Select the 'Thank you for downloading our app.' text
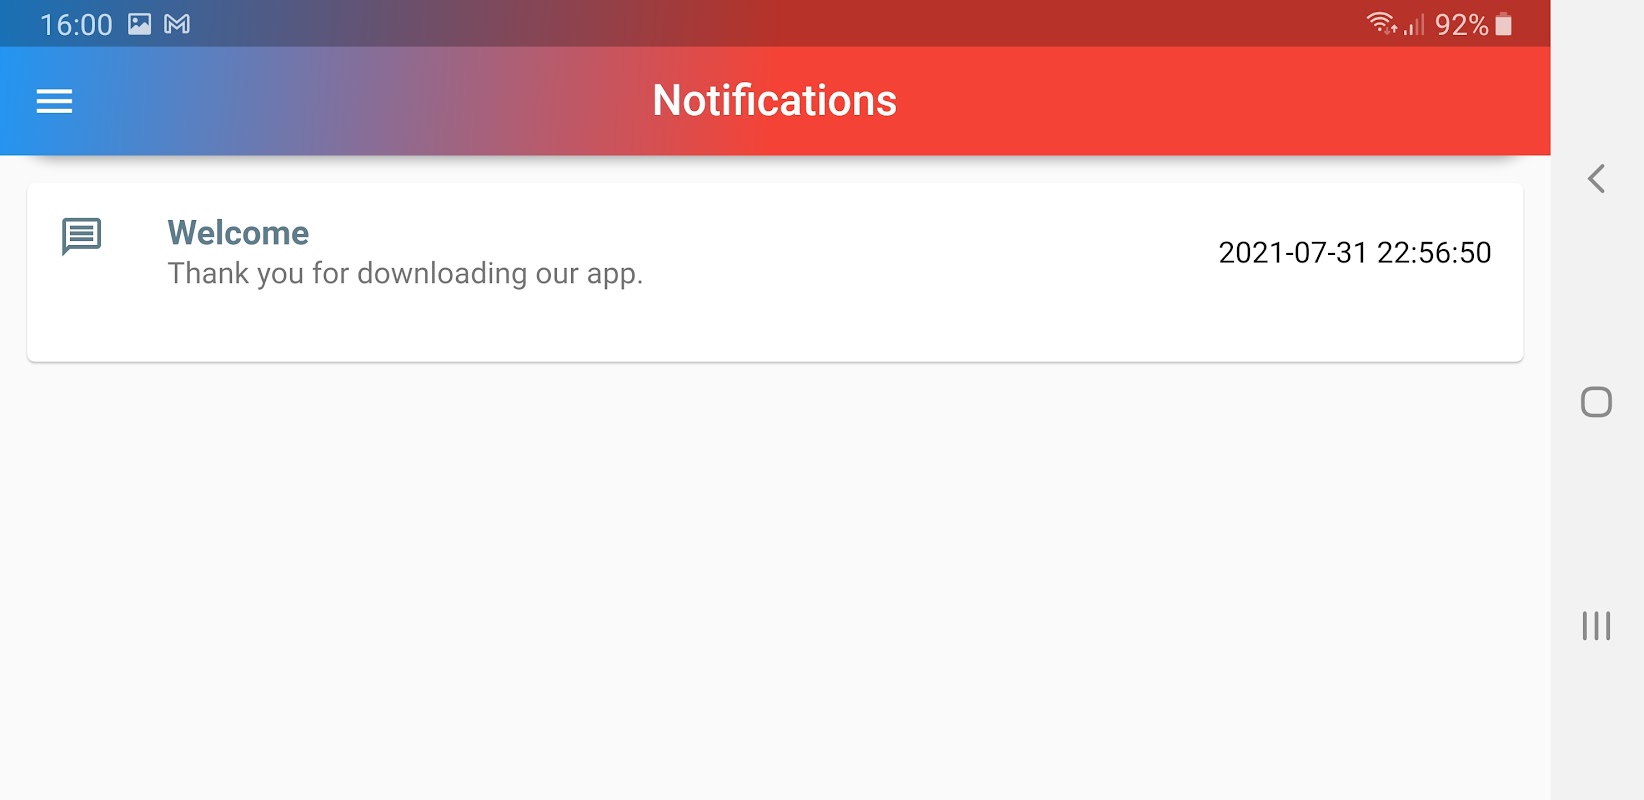The height and width of the screenshot is (800, 1644). point(405,274)
